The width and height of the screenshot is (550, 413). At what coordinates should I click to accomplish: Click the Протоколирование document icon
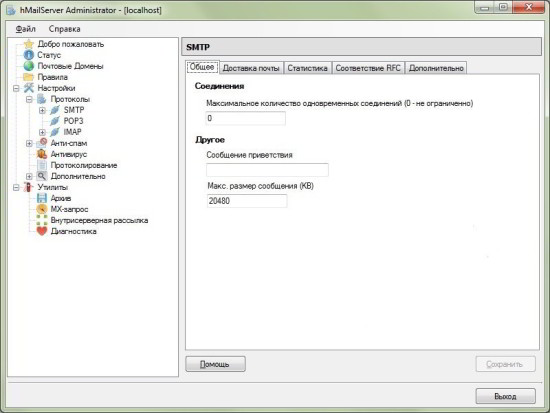[x=42, y=165]
